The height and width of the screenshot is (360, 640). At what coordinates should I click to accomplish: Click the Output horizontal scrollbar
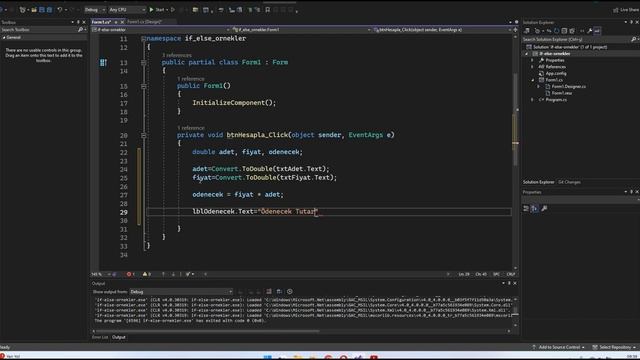tap(206, 331)
